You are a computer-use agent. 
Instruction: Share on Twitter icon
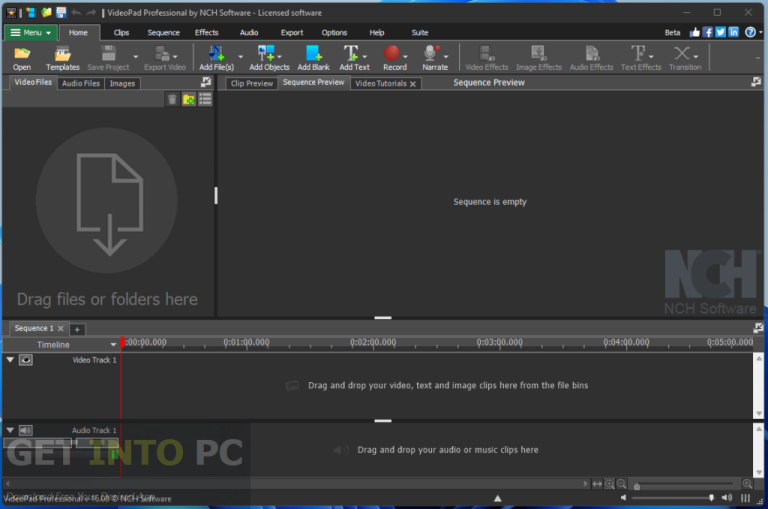pos(720,32)
